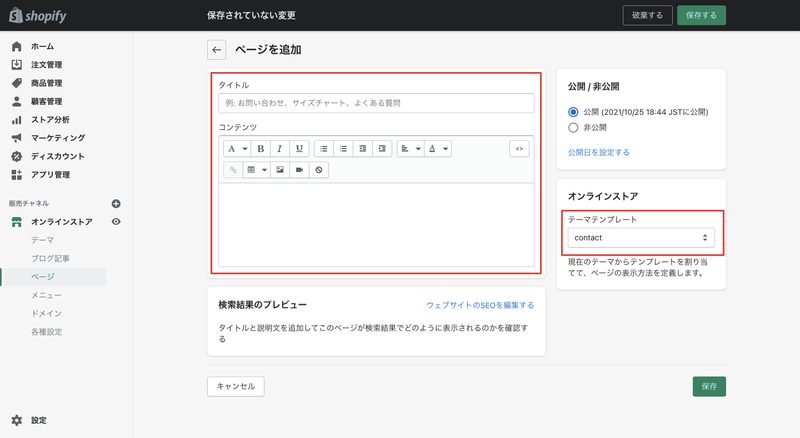Click 破棄する in the top bar
The height and width of the screenshot is (438, 800).
tap(647, 15)
